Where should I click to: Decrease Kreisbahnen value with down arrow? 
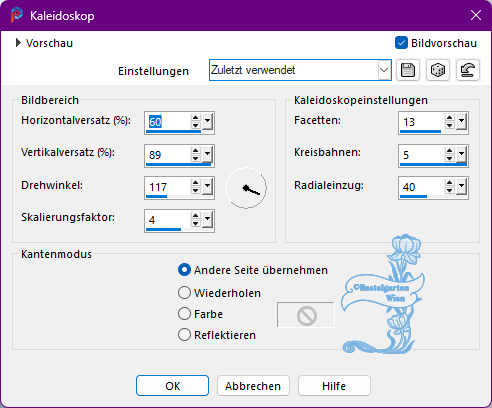[x=450, y=158]
